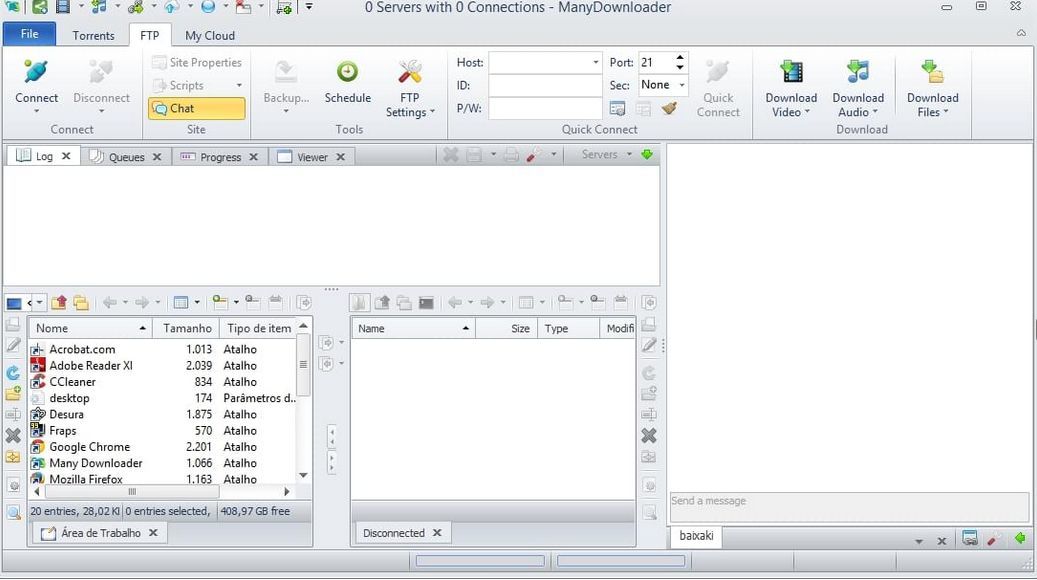Image resolution: width=1037 pixels, height=580 pixels.
Task: Refresh the local file list
Action: click(13, 372)
